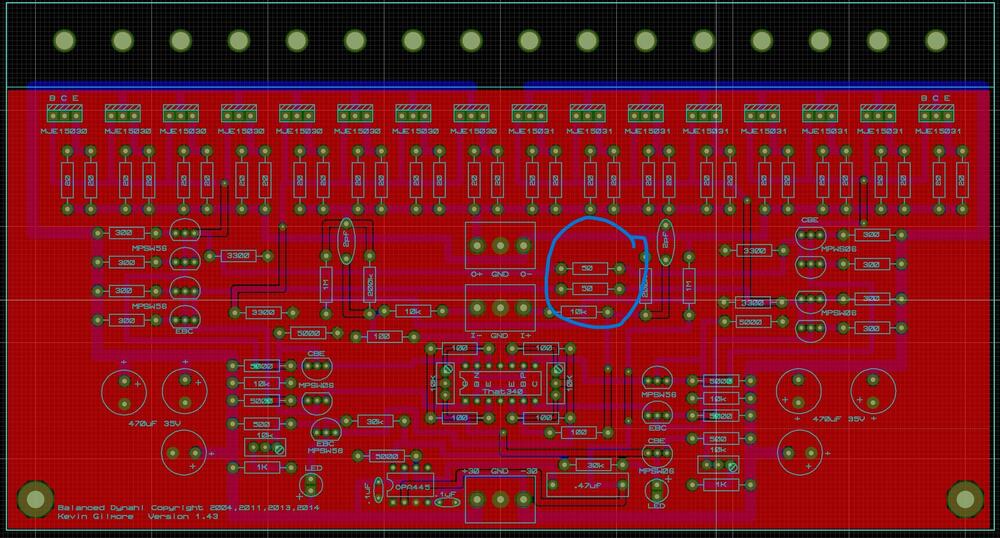Click the .47uF capacitor footprint
The height and width of the screenshot is (538, 1000).
588,487
